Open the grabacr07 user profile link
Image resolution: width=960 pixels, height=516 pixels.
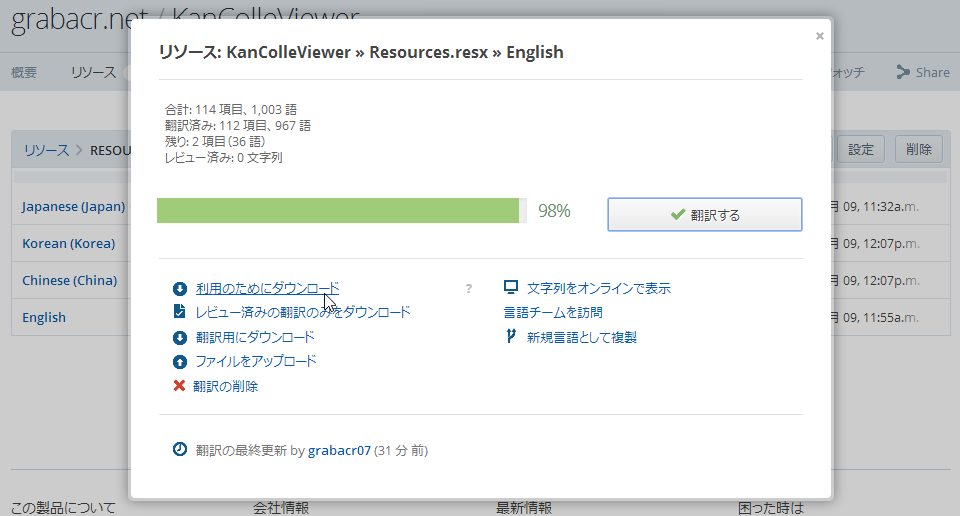(x=339, y=451)
